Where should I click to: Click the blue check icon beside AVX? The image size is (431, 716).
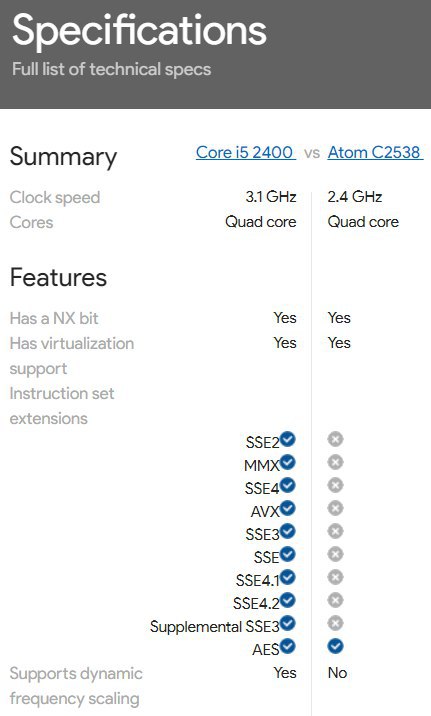point(288,508)
